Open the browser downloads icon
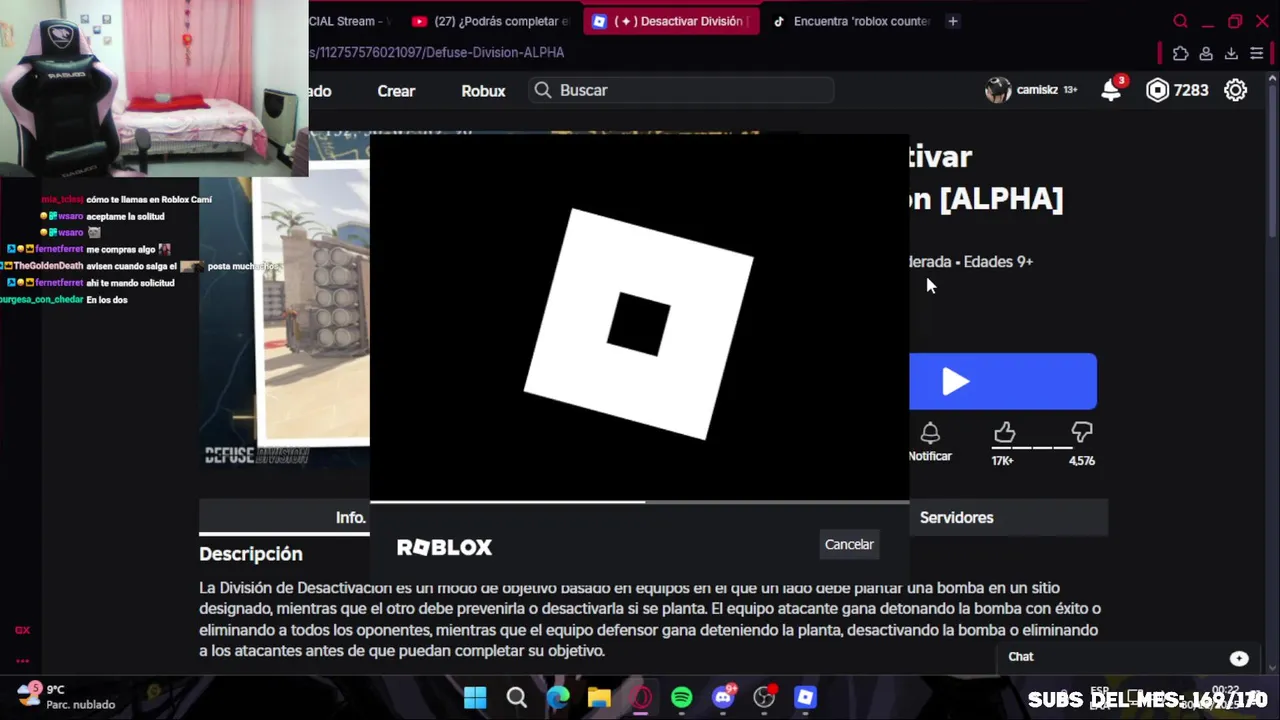The height and width of the screenshot is (720, 1280). click(x=1231, y=53)
